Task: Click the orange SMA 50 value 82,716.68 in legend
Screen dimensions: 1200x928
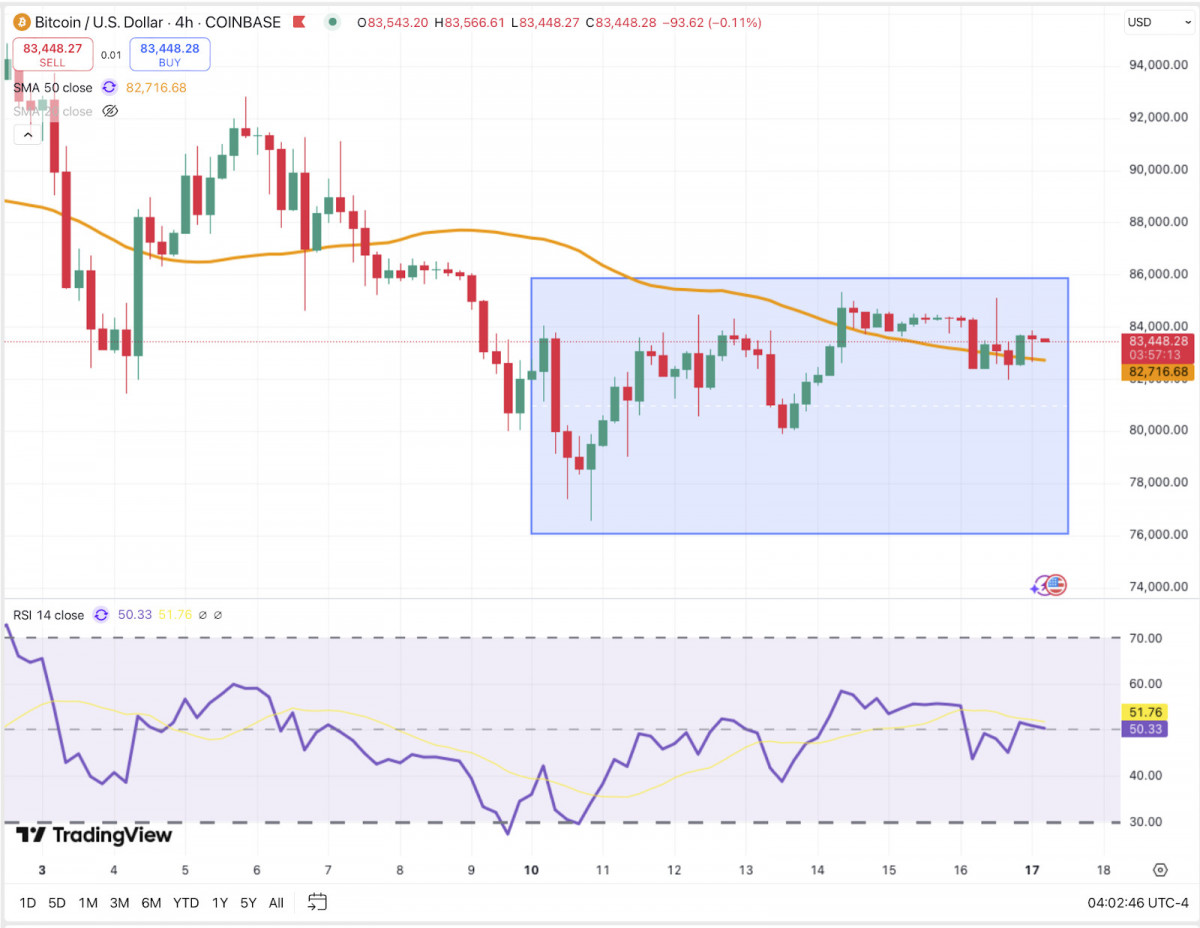Action: [156, 88]
